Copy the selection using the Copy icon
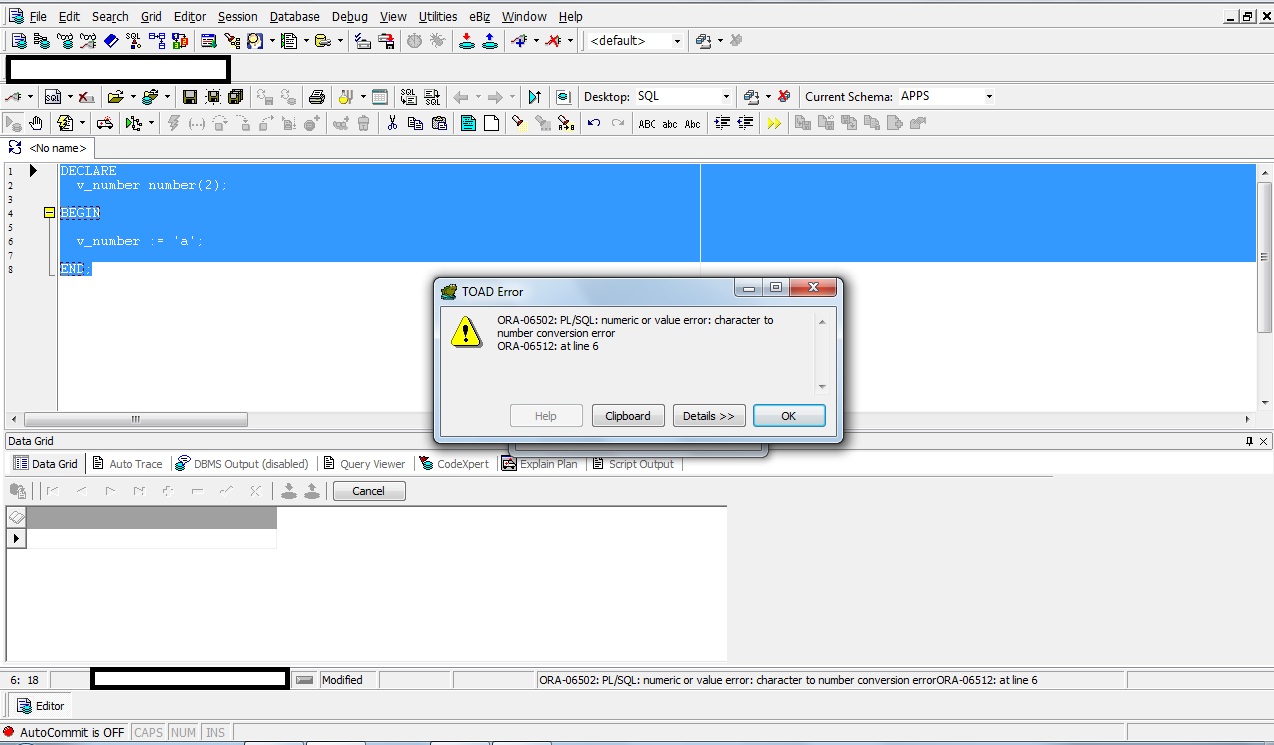 coord(415,123)
